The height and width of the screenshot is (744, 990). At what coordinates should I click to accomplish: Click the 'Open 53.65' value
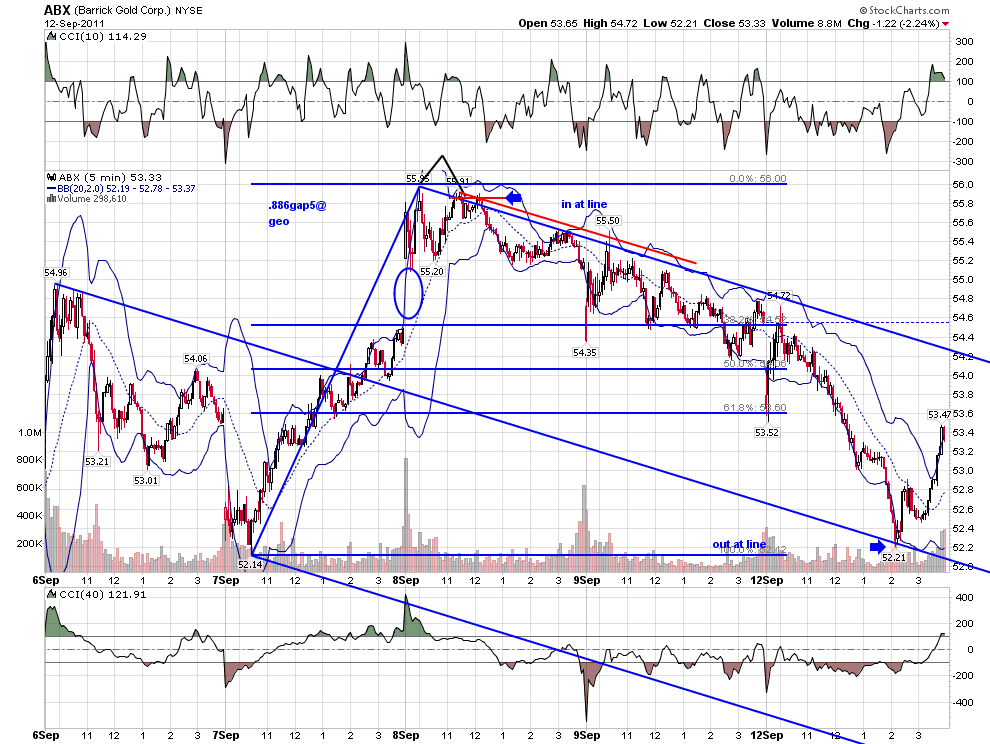[x=547, y=23]
